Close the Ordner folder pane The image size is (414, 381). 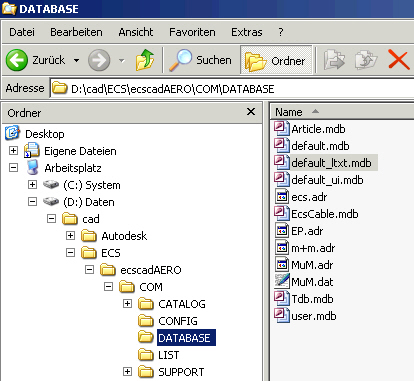[x=251, y=112]
